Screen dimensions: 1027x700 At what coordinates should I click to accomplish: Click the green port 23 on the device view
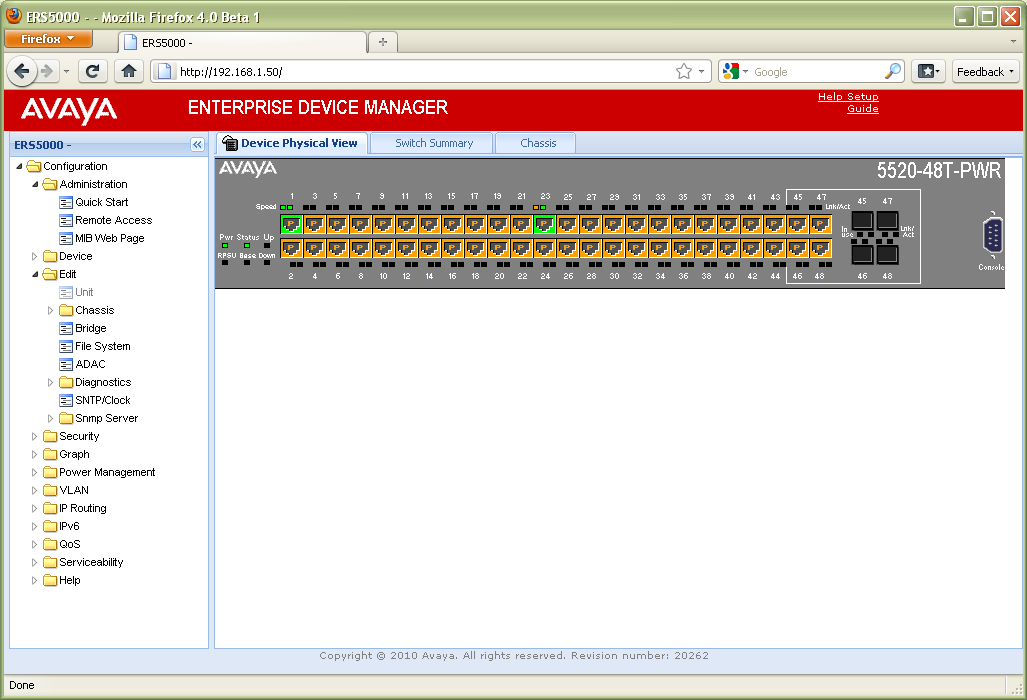tap(545, 224)
